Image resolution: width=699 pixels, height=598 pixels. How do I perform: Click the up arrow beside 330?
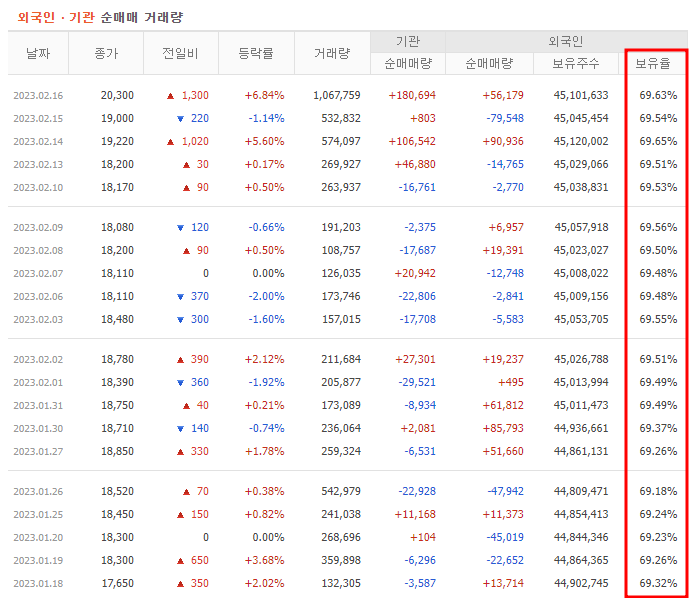click(x=181, y=452)
